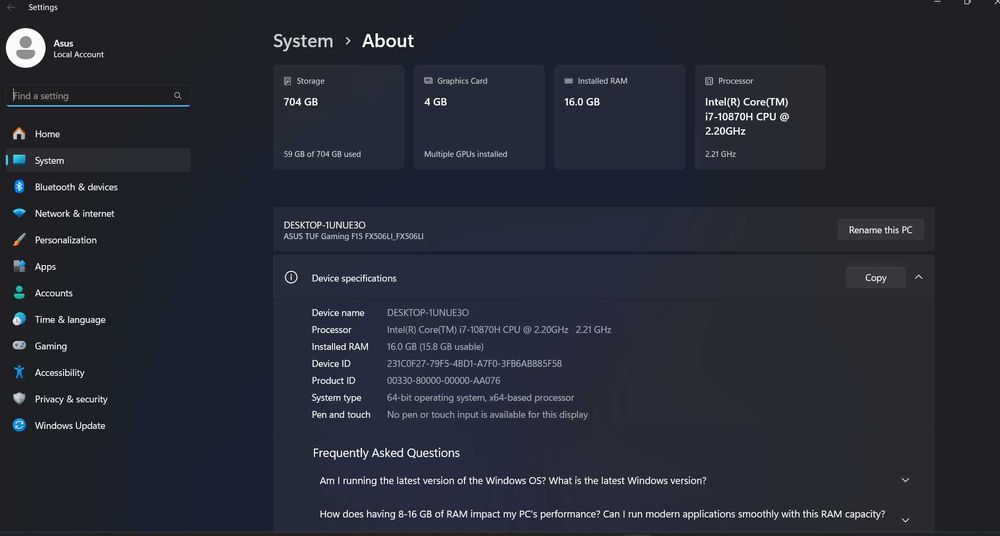Click the Installed RAM card icon
Screen dimensions: 1000x536
[568, 81]
